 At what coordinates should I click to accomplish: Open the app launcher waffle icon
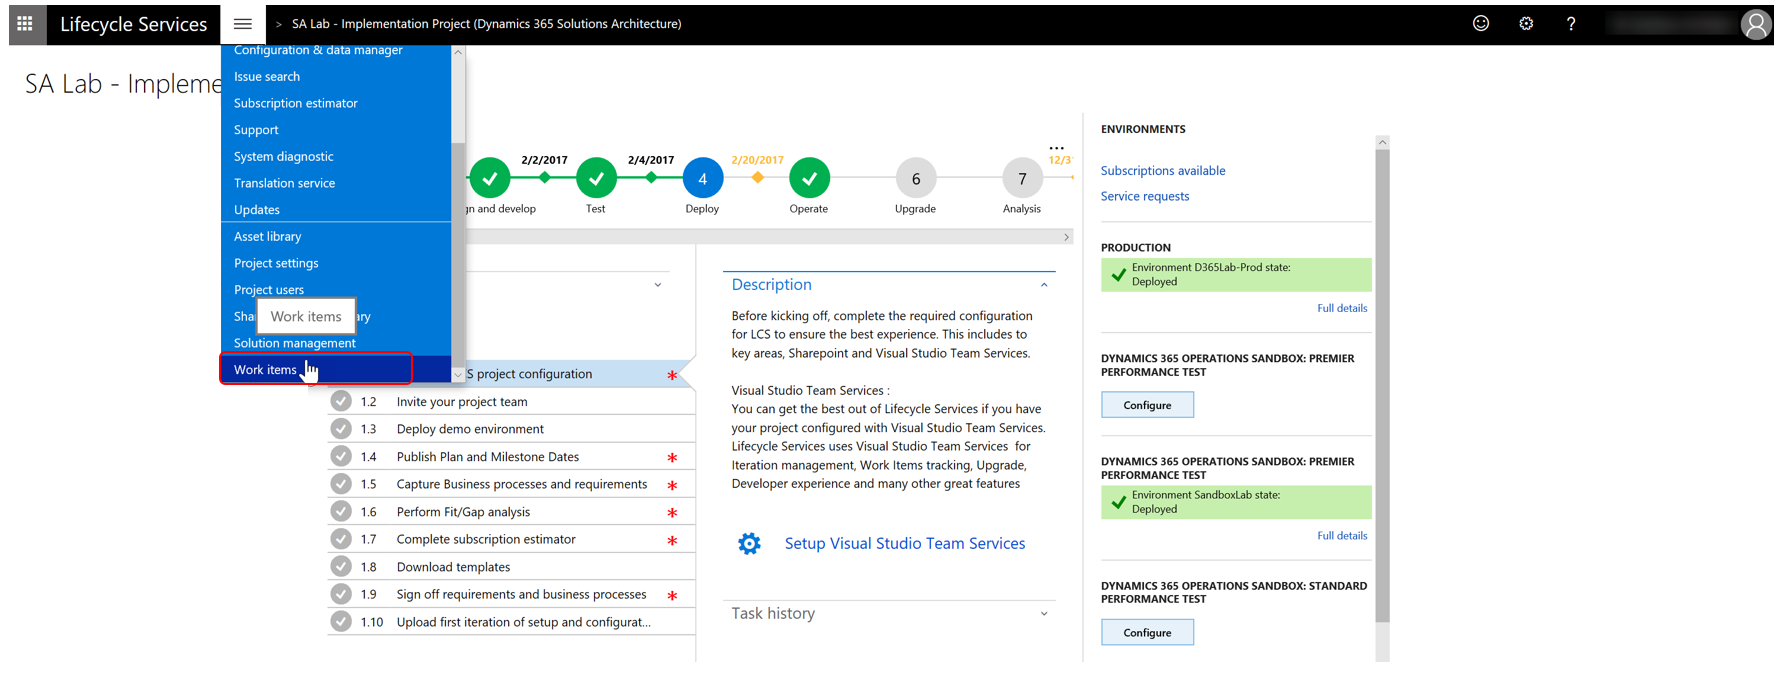click(25, 24)
